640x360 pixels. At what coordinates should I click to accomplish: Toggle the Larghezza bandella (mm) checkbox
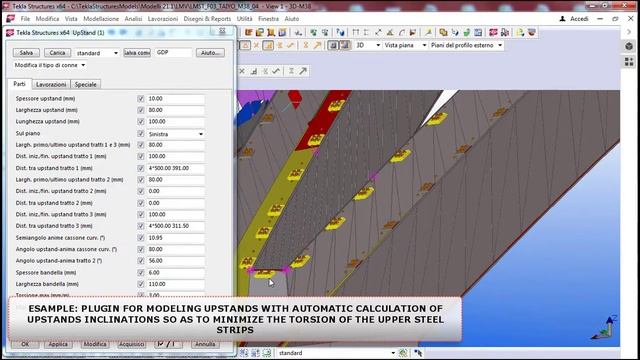pyautogui.click(x=141, y=284)
